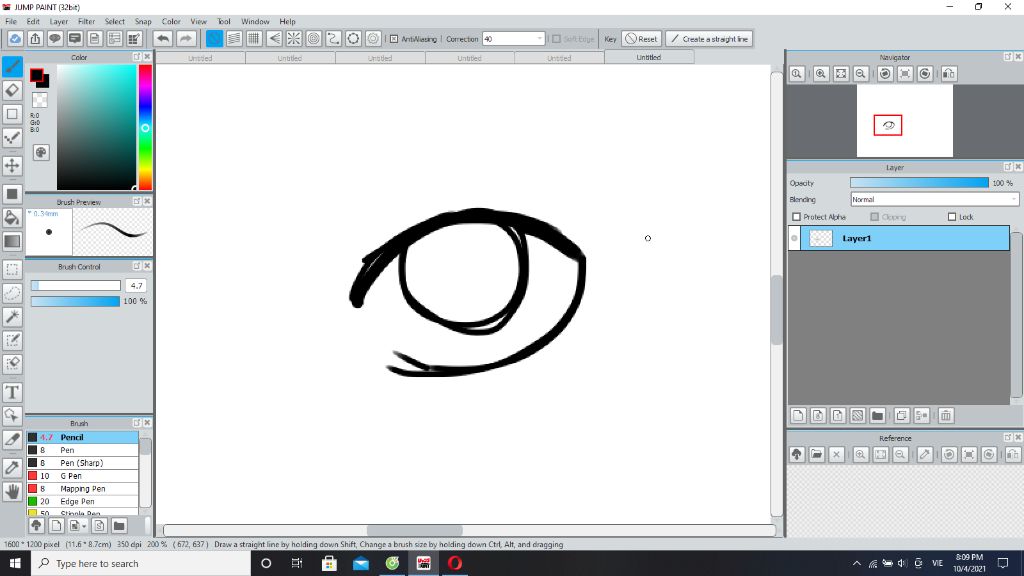Adjust the brush size slider

point(76,285)
